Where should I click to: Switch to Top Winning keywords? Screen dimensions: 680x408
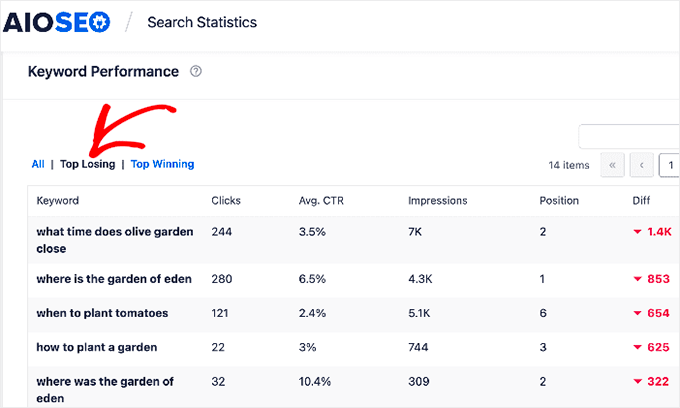click(x=162, y=164)
